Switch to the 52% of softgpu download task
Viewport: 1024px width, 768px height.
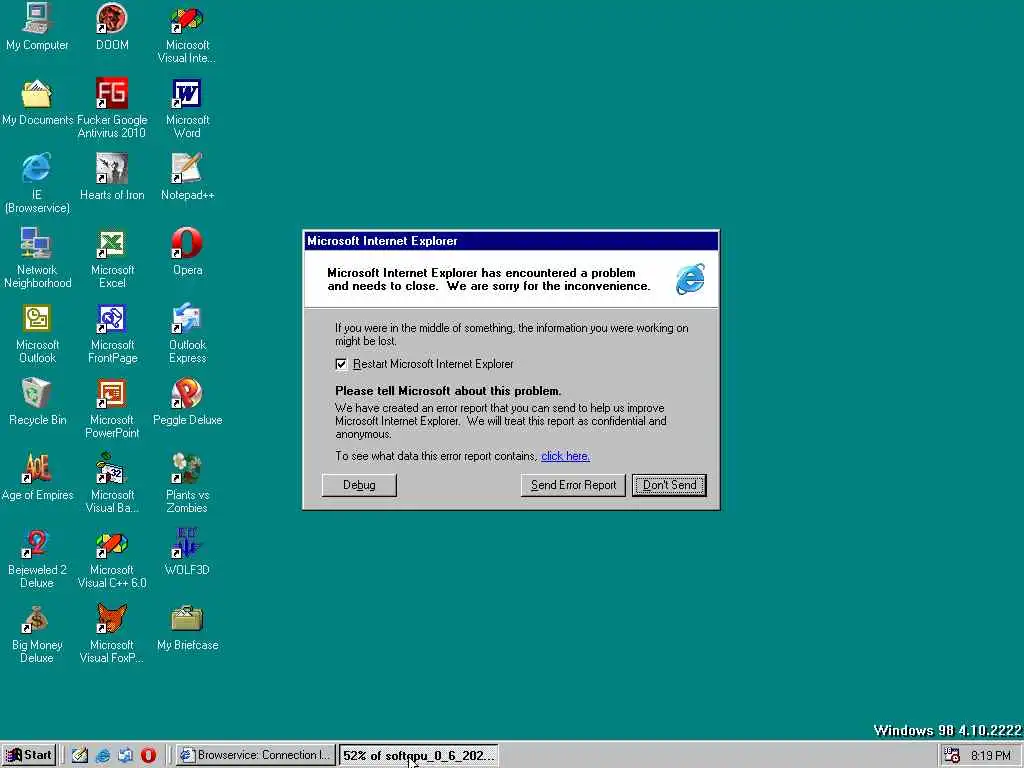[419, 755]
